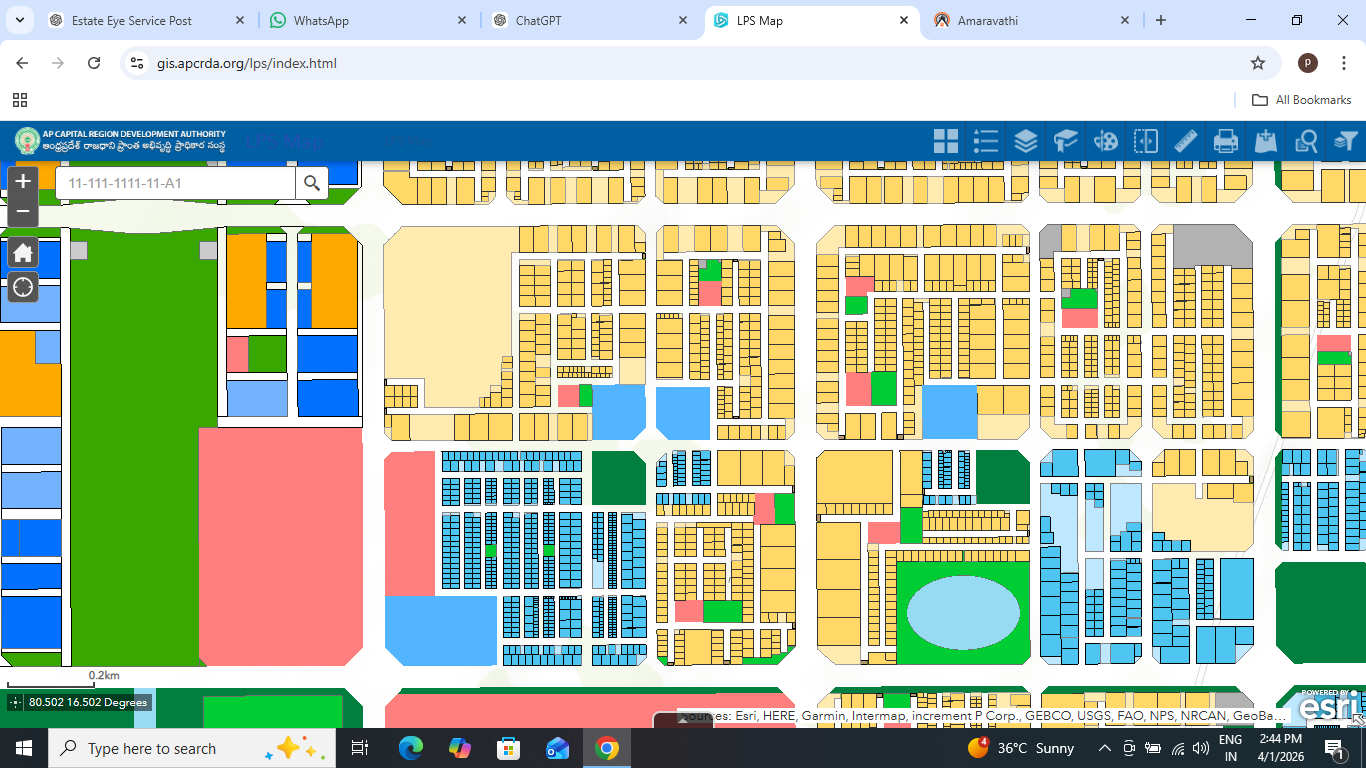Viewport: 1366px width, 768px height.
Task: Open the layer filter tool
Action: point(1345,141)
